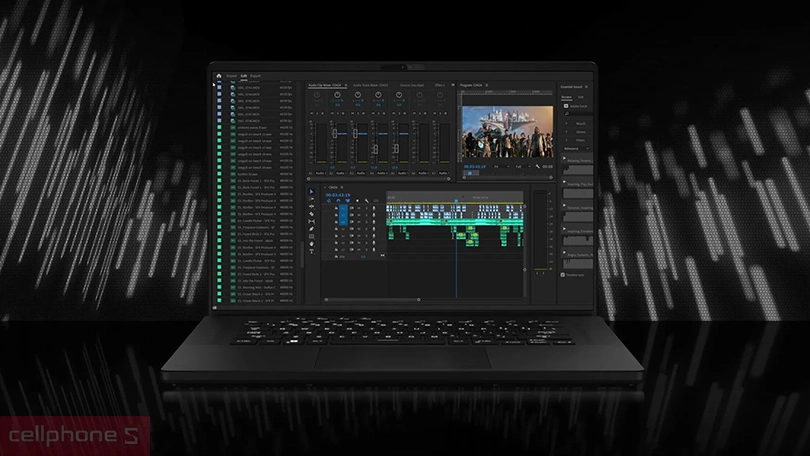Image resolution: width=810 pixels, height=456 pixels.
Task: Click the Audio 3 pan knob
Action: (x=358, y=95)
